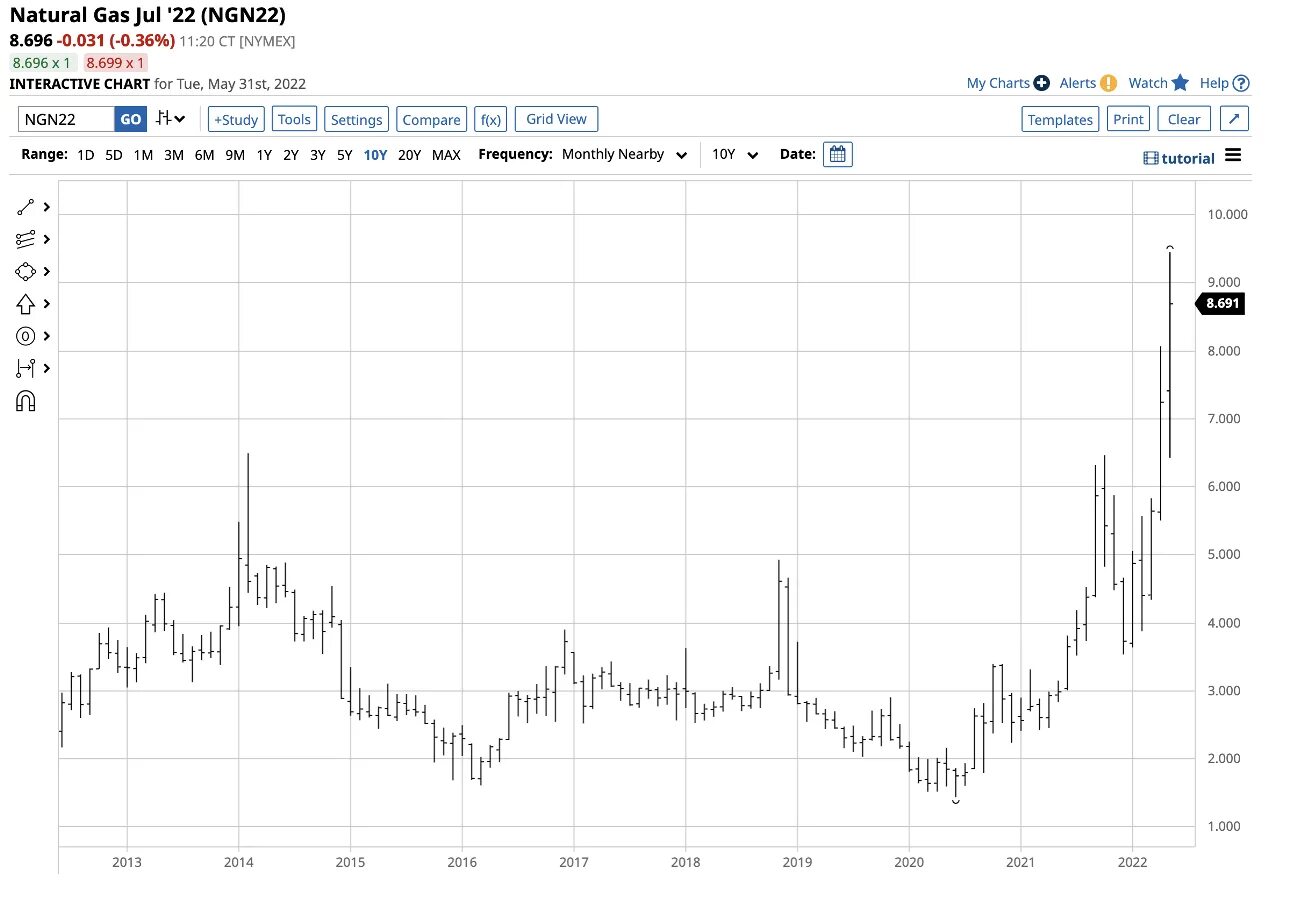Select the 1D range
This screenshot has width=1292, height=898.
coord(86,155)
